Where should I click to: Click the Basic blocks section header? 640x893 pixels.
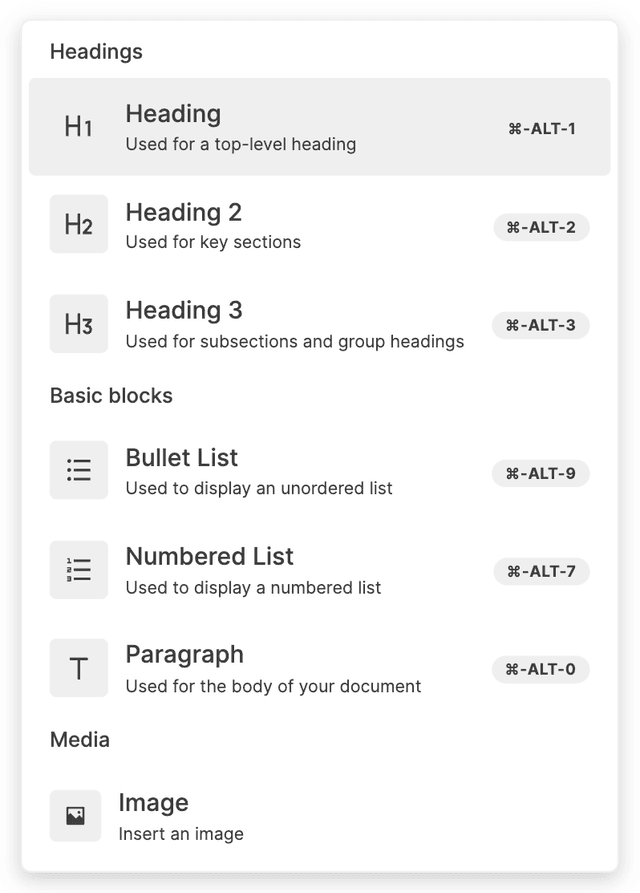click(111, 396)
